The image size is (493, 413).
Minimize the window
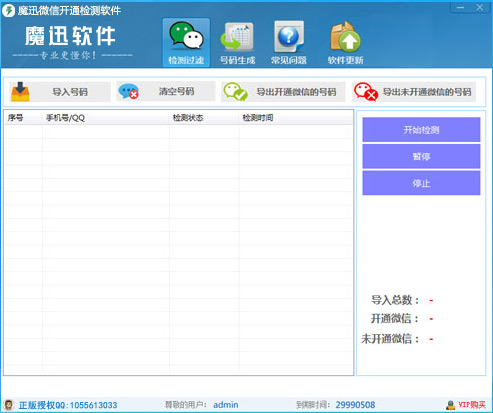[460, 8]
